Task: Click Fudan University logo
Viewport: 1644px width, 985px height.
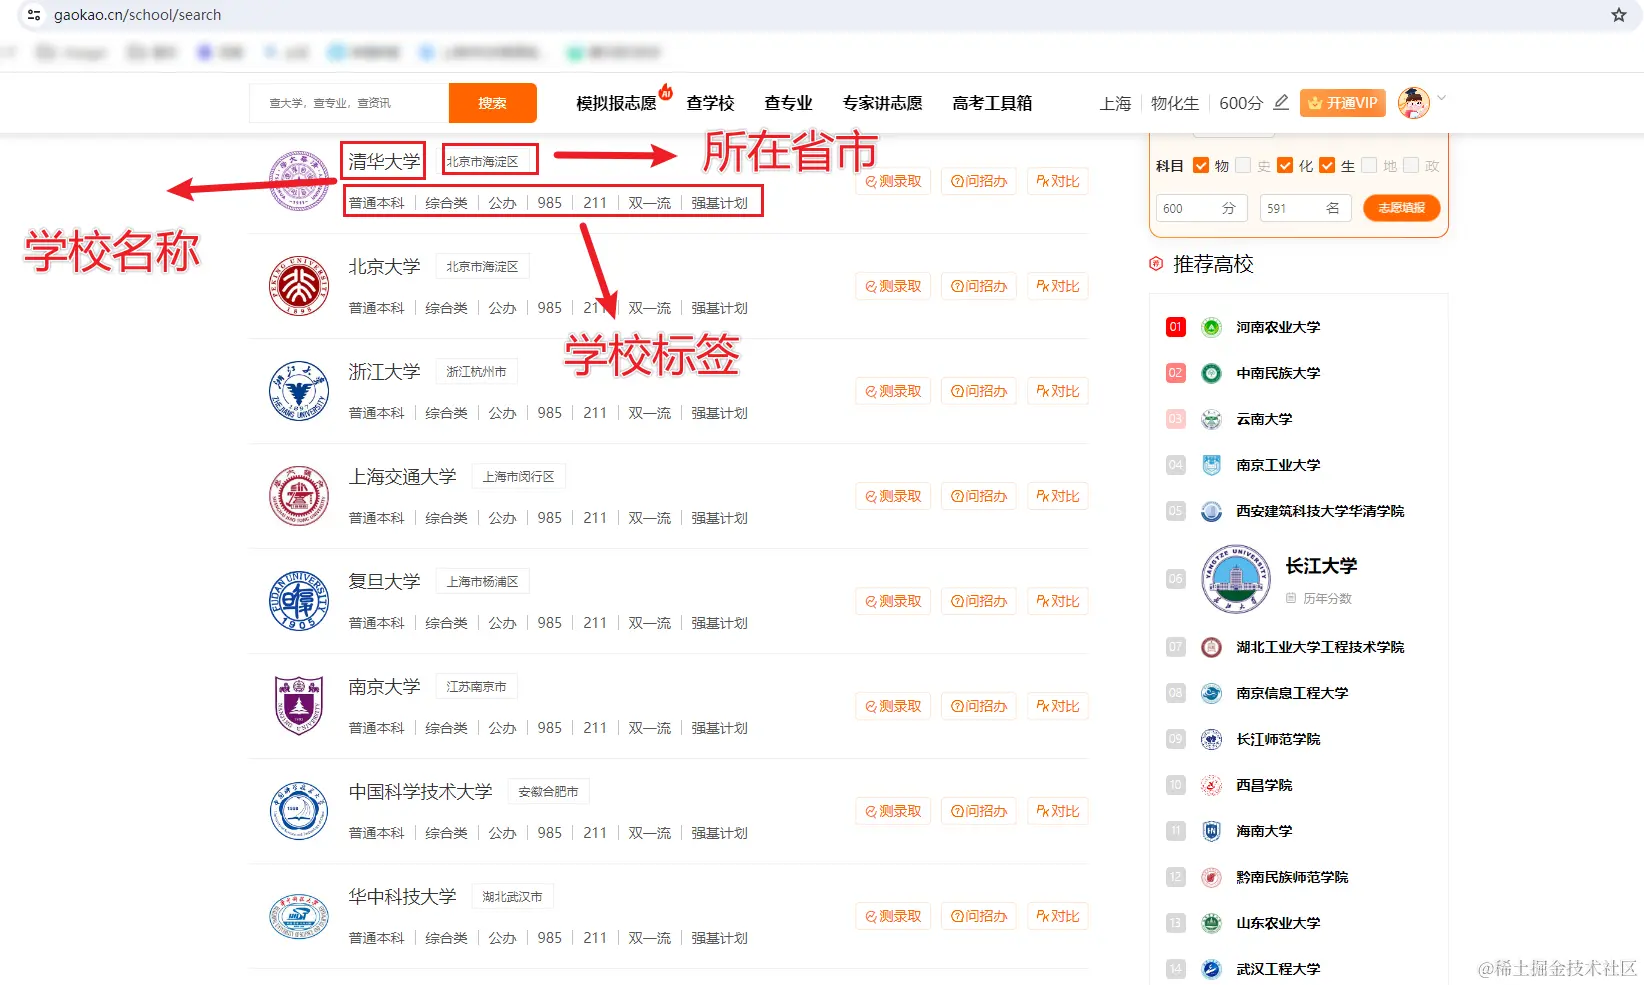Action: (x=299, y=601)
